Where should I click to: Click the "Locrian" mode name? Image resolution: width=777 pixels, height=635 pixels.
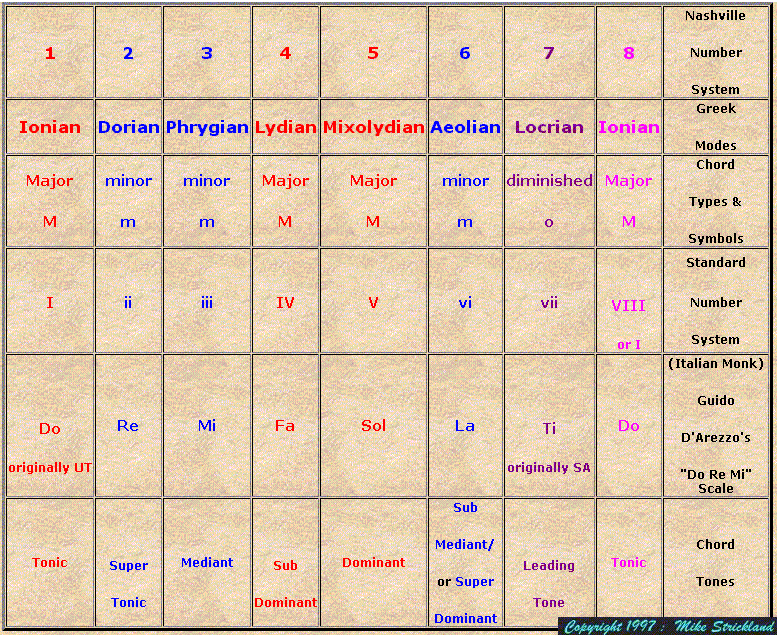[549, 127]
